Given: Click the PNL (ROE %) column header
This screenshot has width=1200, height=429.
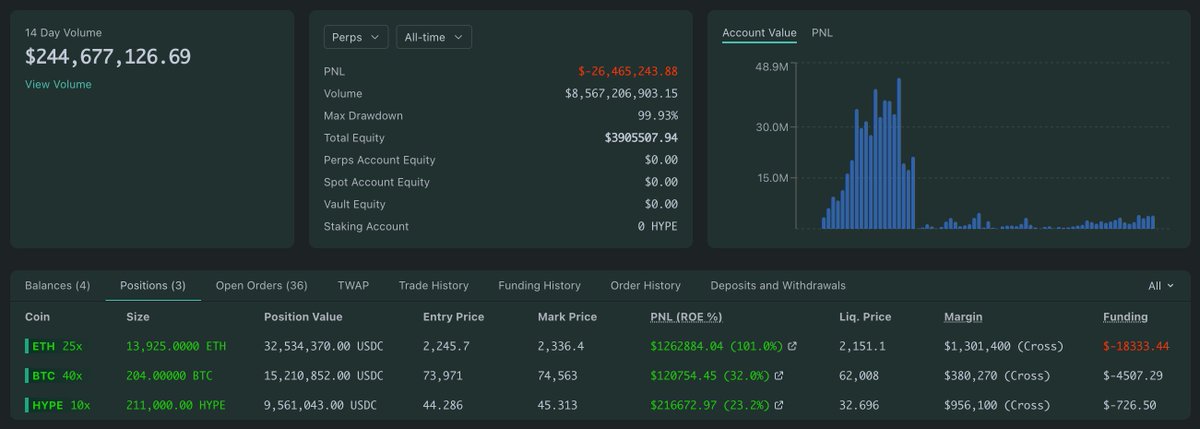Looking at the screenshot, I should [x=686, y=317].
